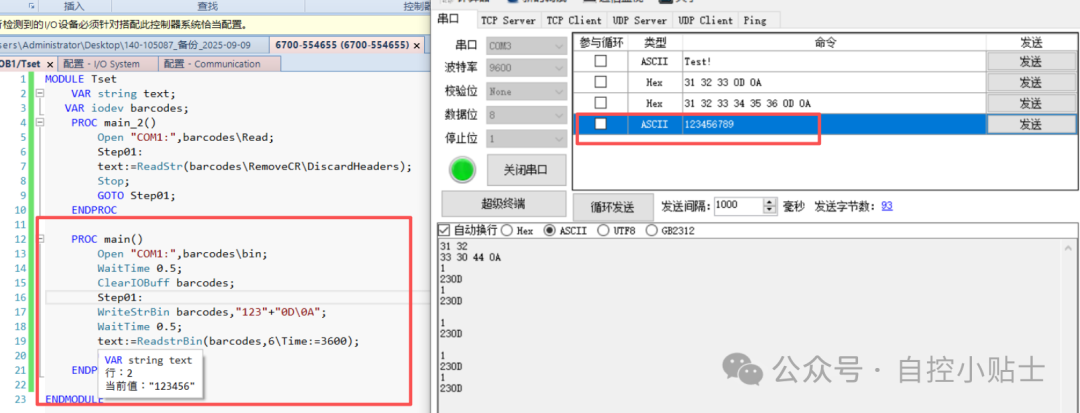The width and height of the screenshot is (1080, 413).
Task: Open the 校验位 None dropdown
Action: tap(526, 91)
